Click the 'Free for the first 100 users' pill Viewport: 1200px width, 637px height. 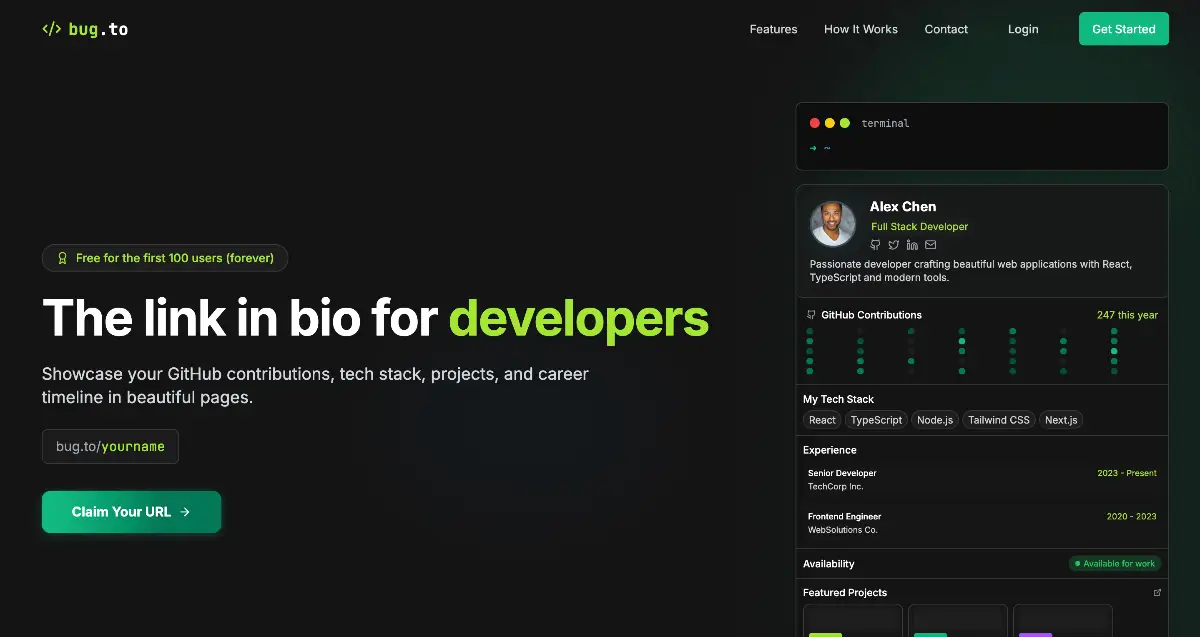(x=165, y=258)
